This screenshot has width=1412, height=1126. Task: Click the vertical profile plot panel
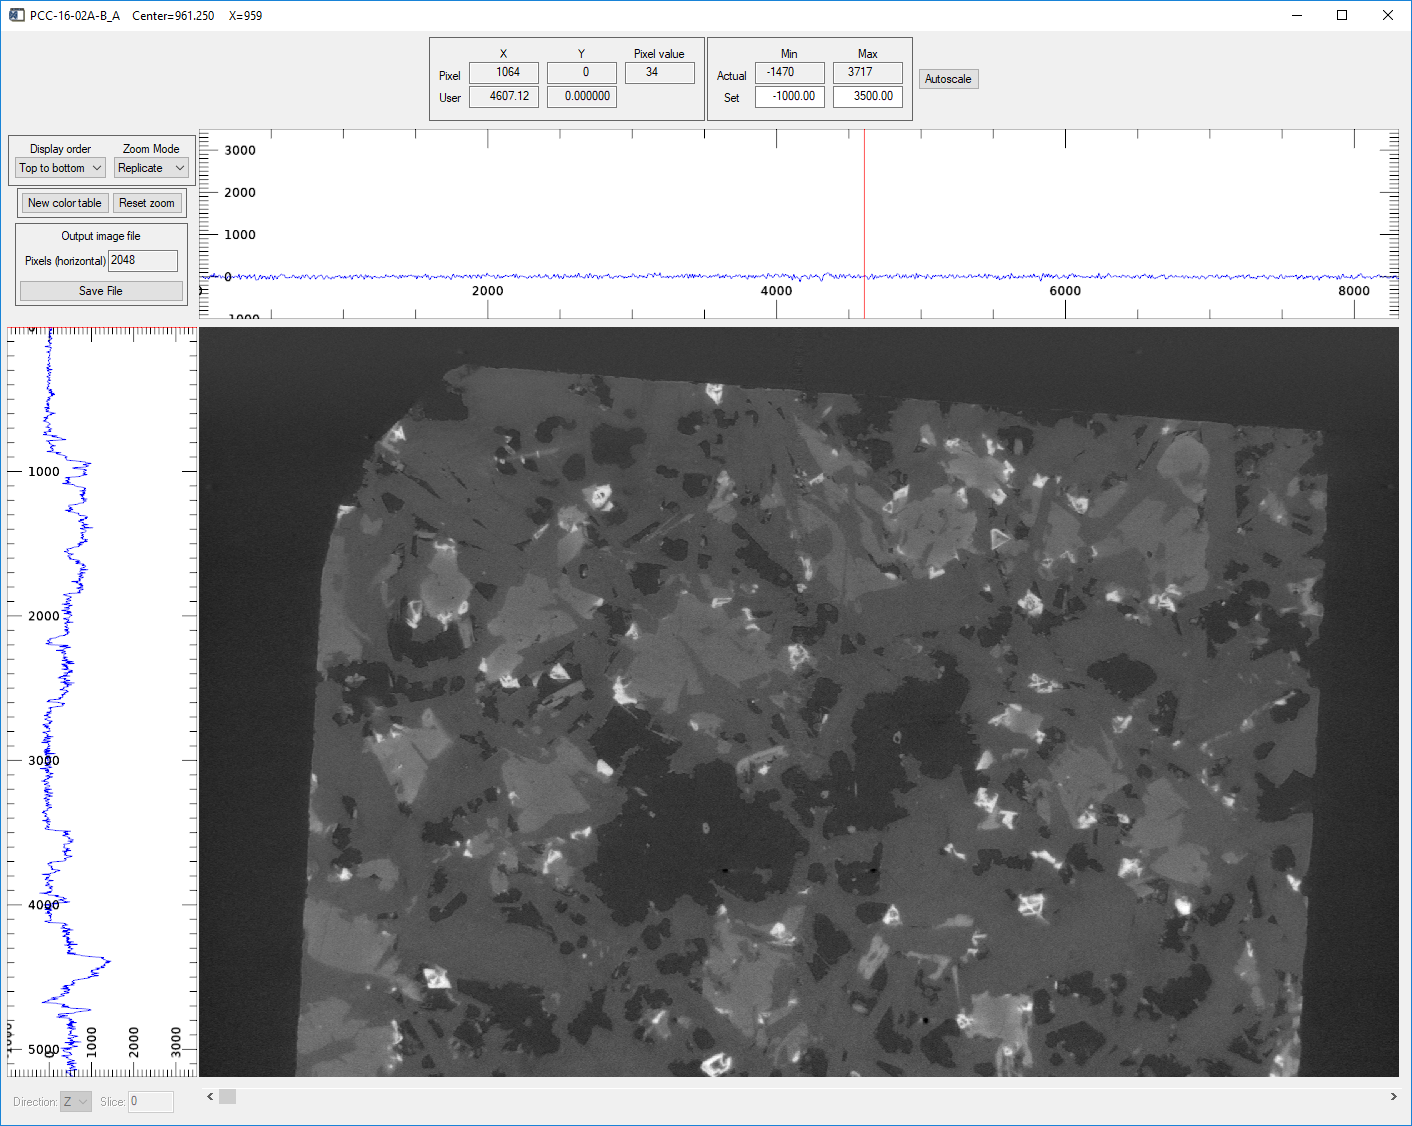click(102, 702)
